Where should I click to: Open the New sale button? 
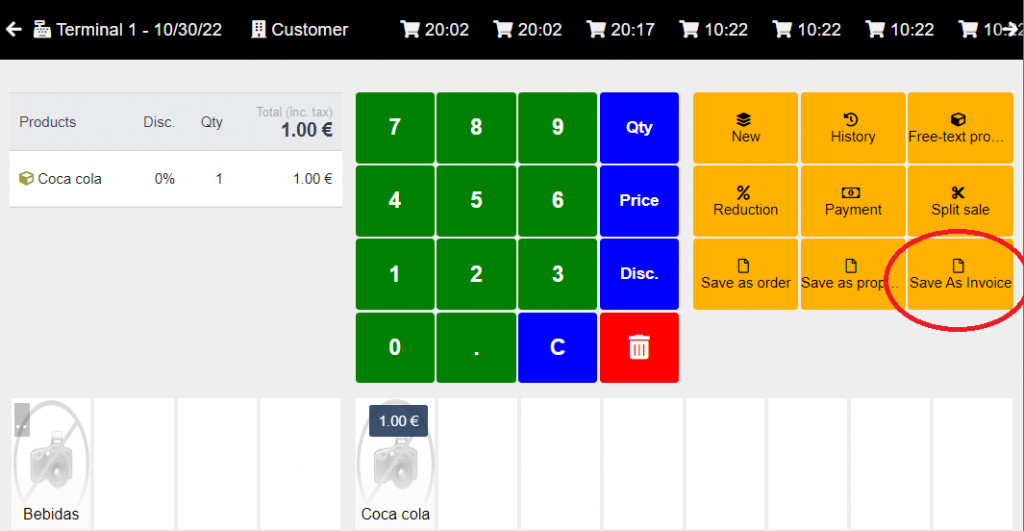click(x=745, y=128)
